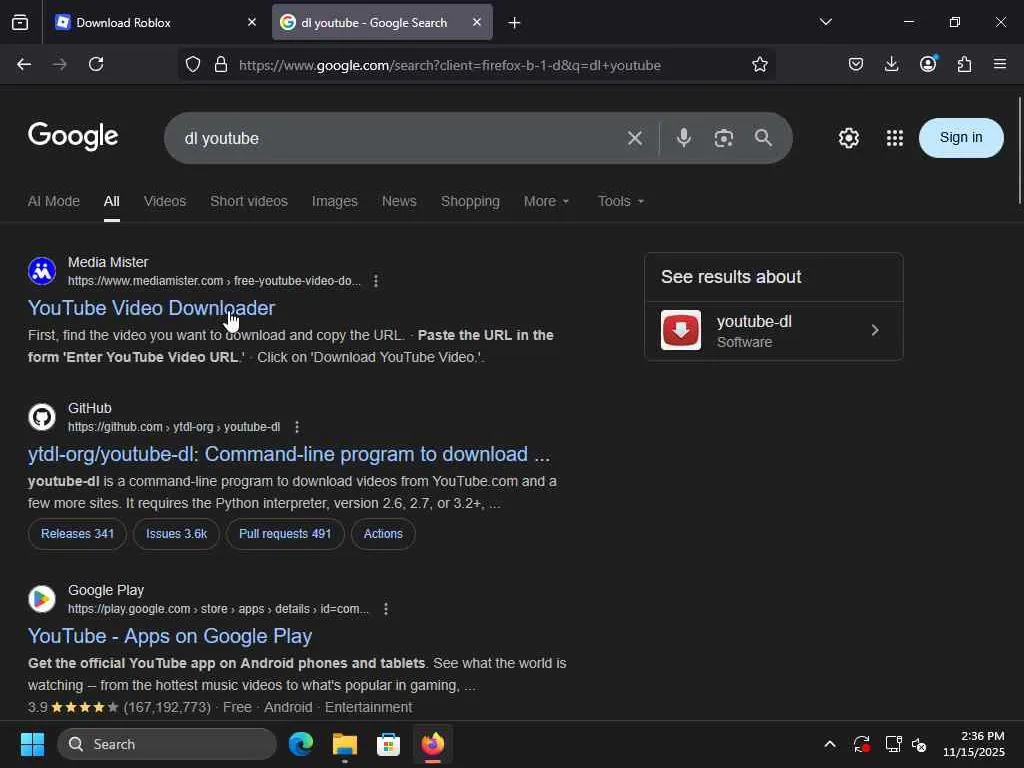
Task: Close the dl youtube search tab
Action: 477,22
